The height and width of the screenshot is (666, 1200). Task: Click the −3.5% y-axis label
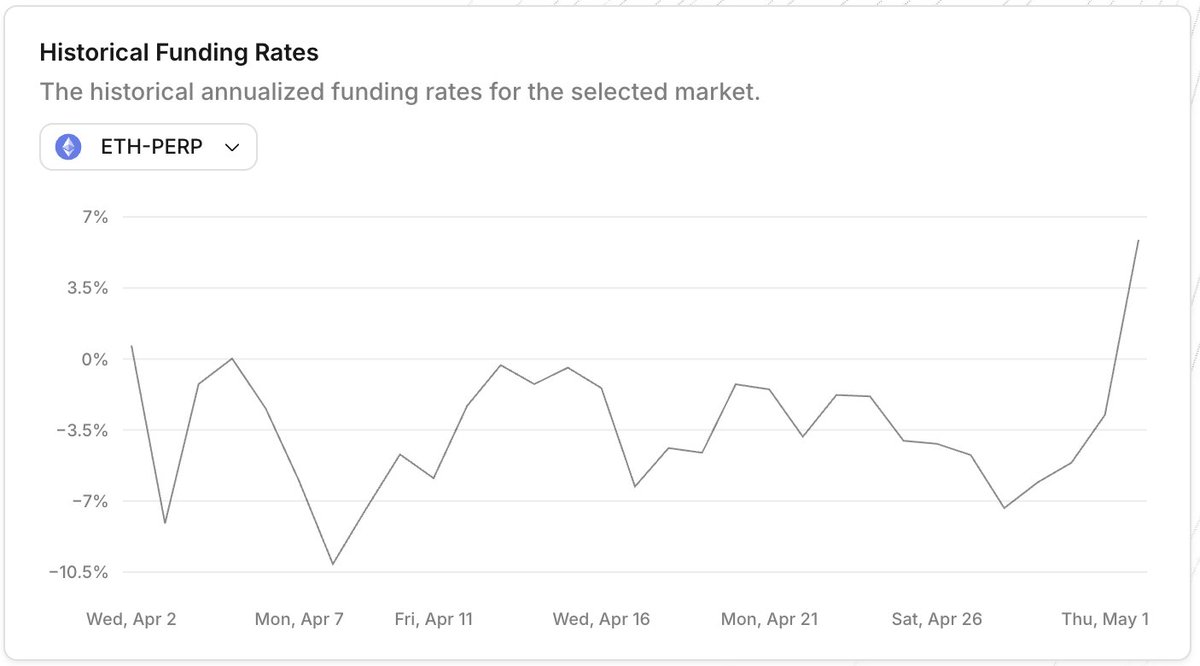pos(82,431)
